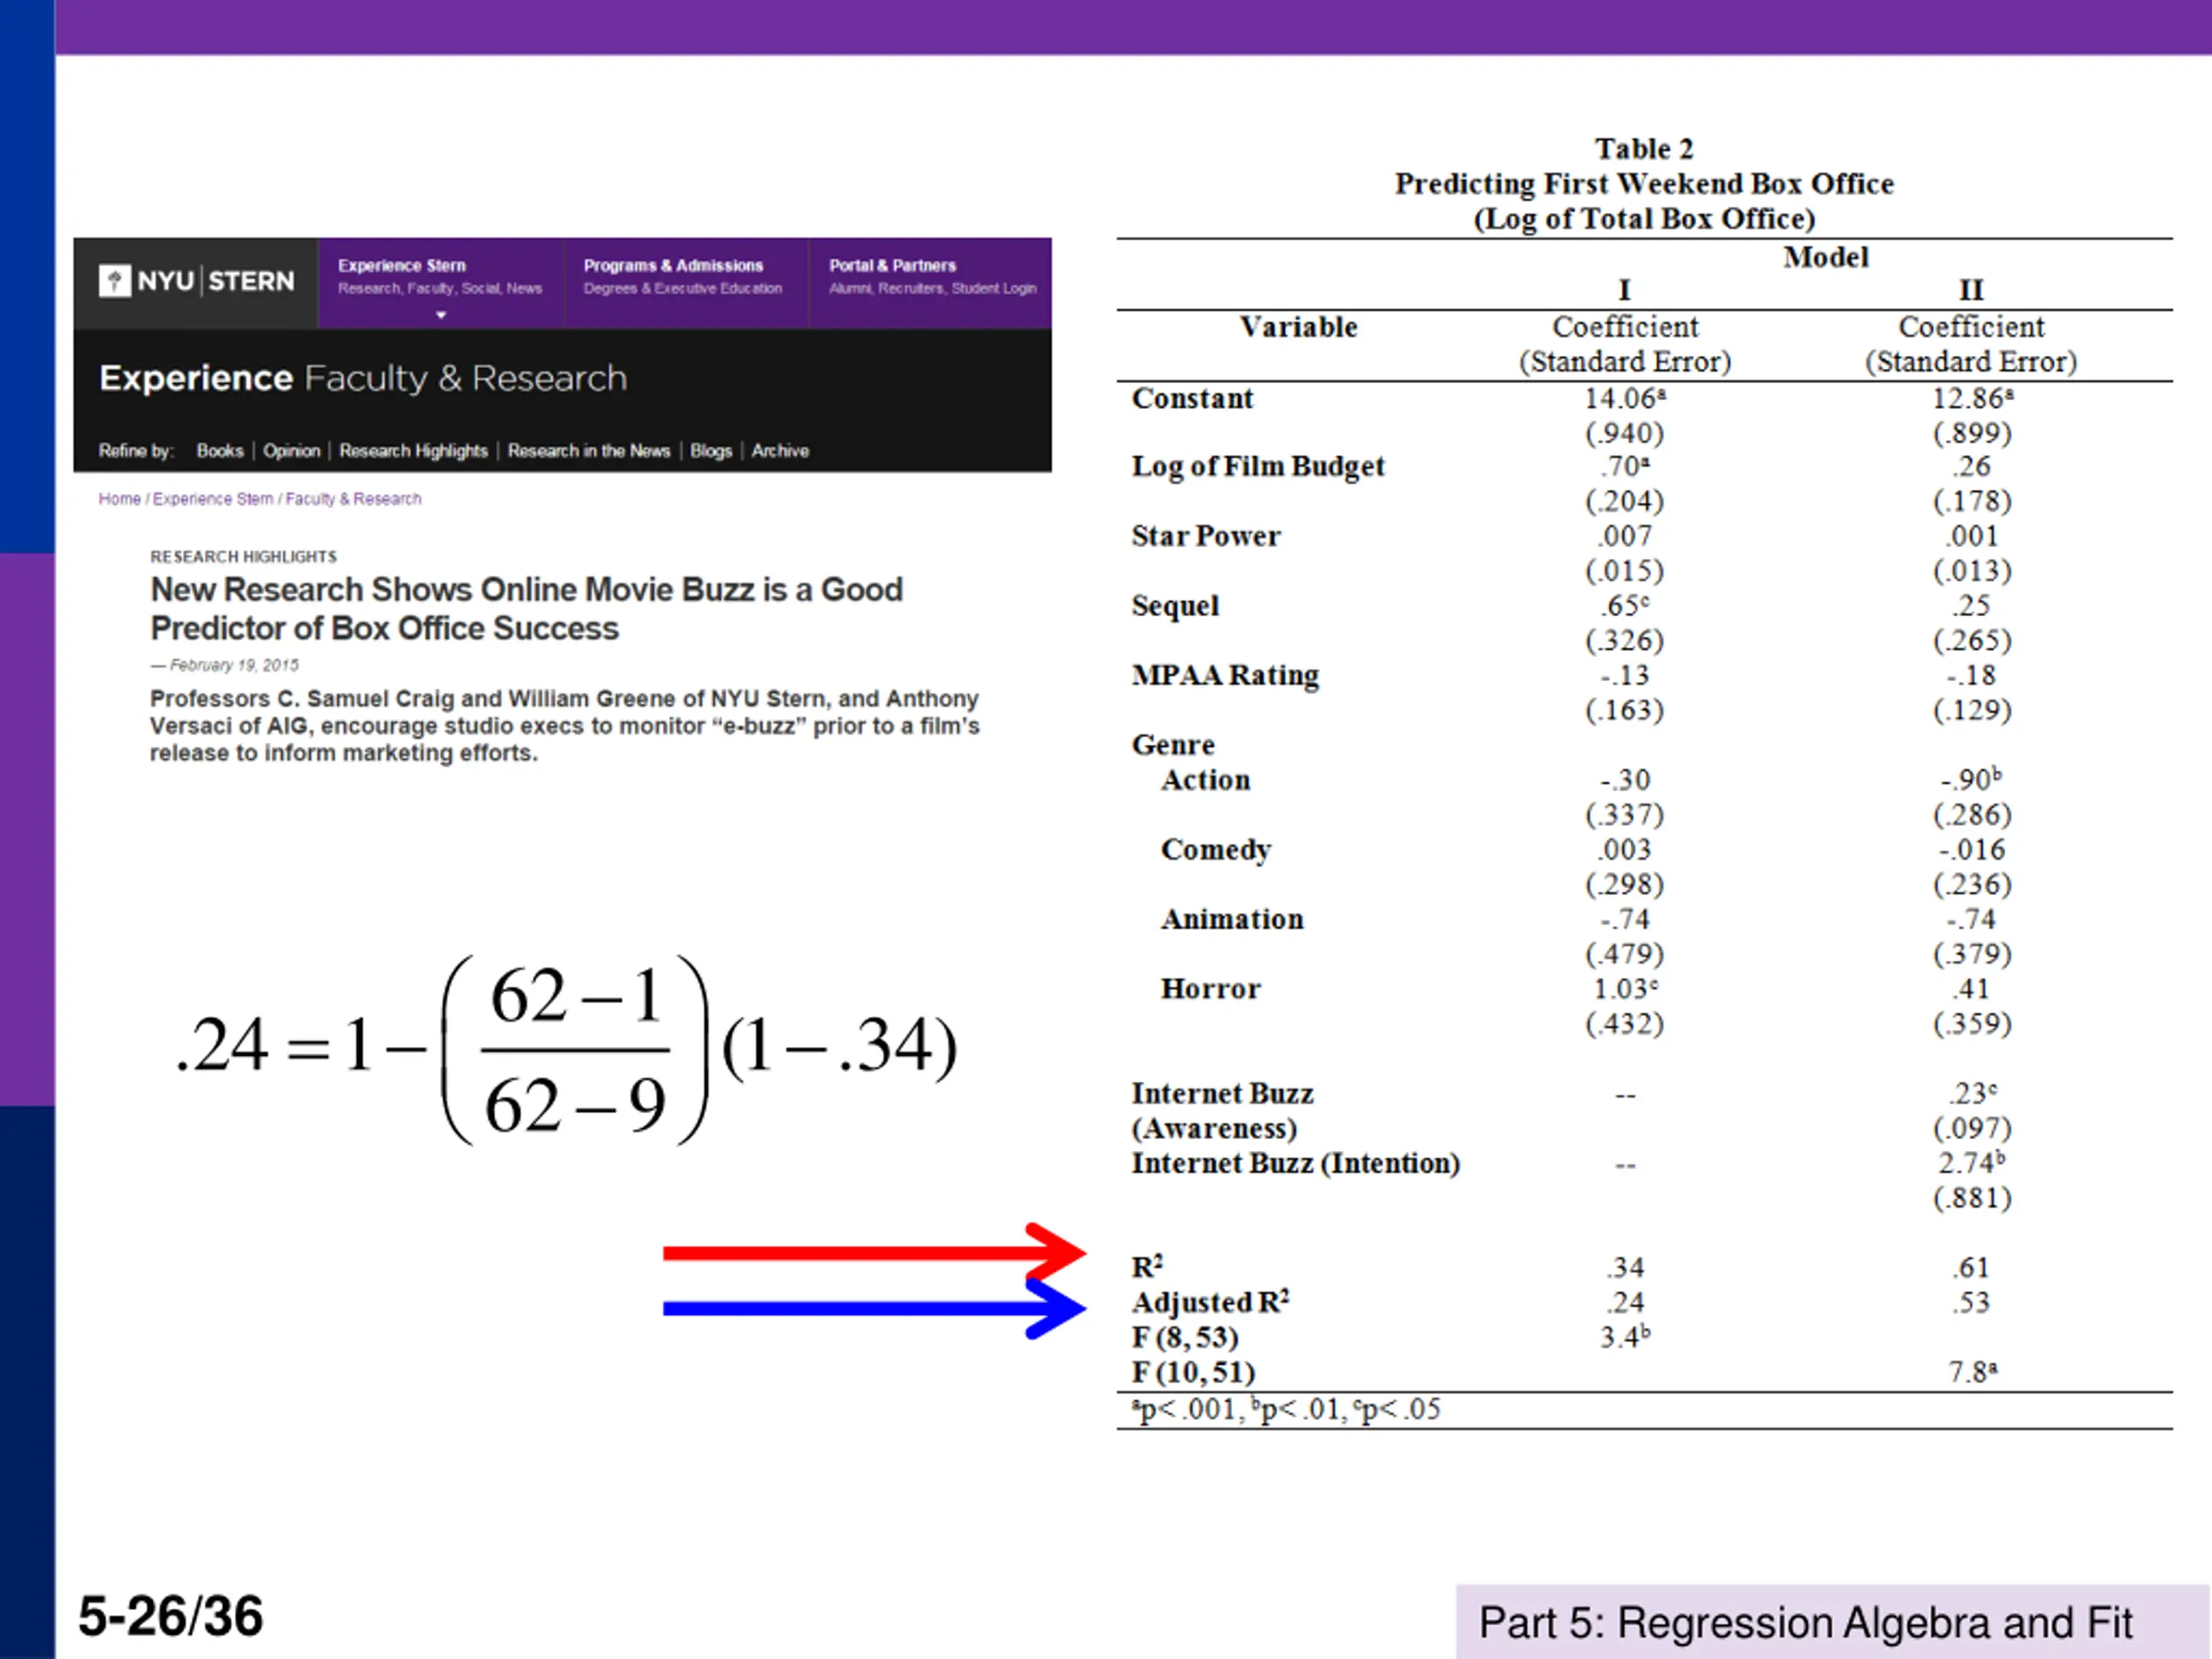The width and height of the screenshot is (2212, 1659).
Task: Open the Blogs filter link
Action: coord(711,451)
